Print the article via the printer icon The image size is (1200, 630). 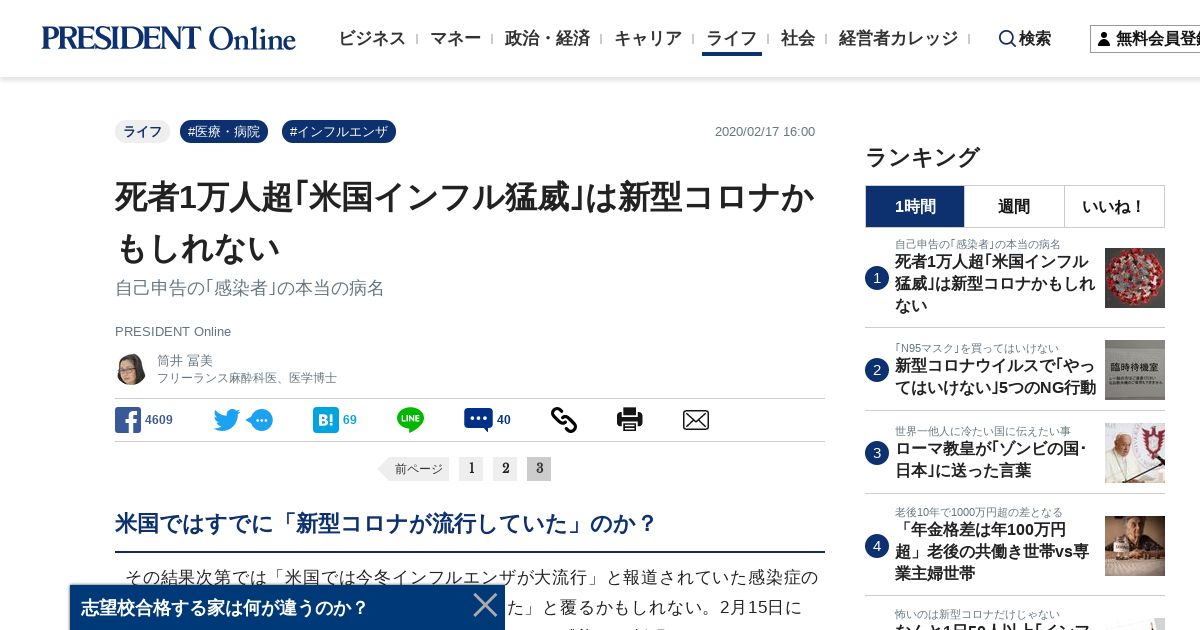[x=630, y=420]
